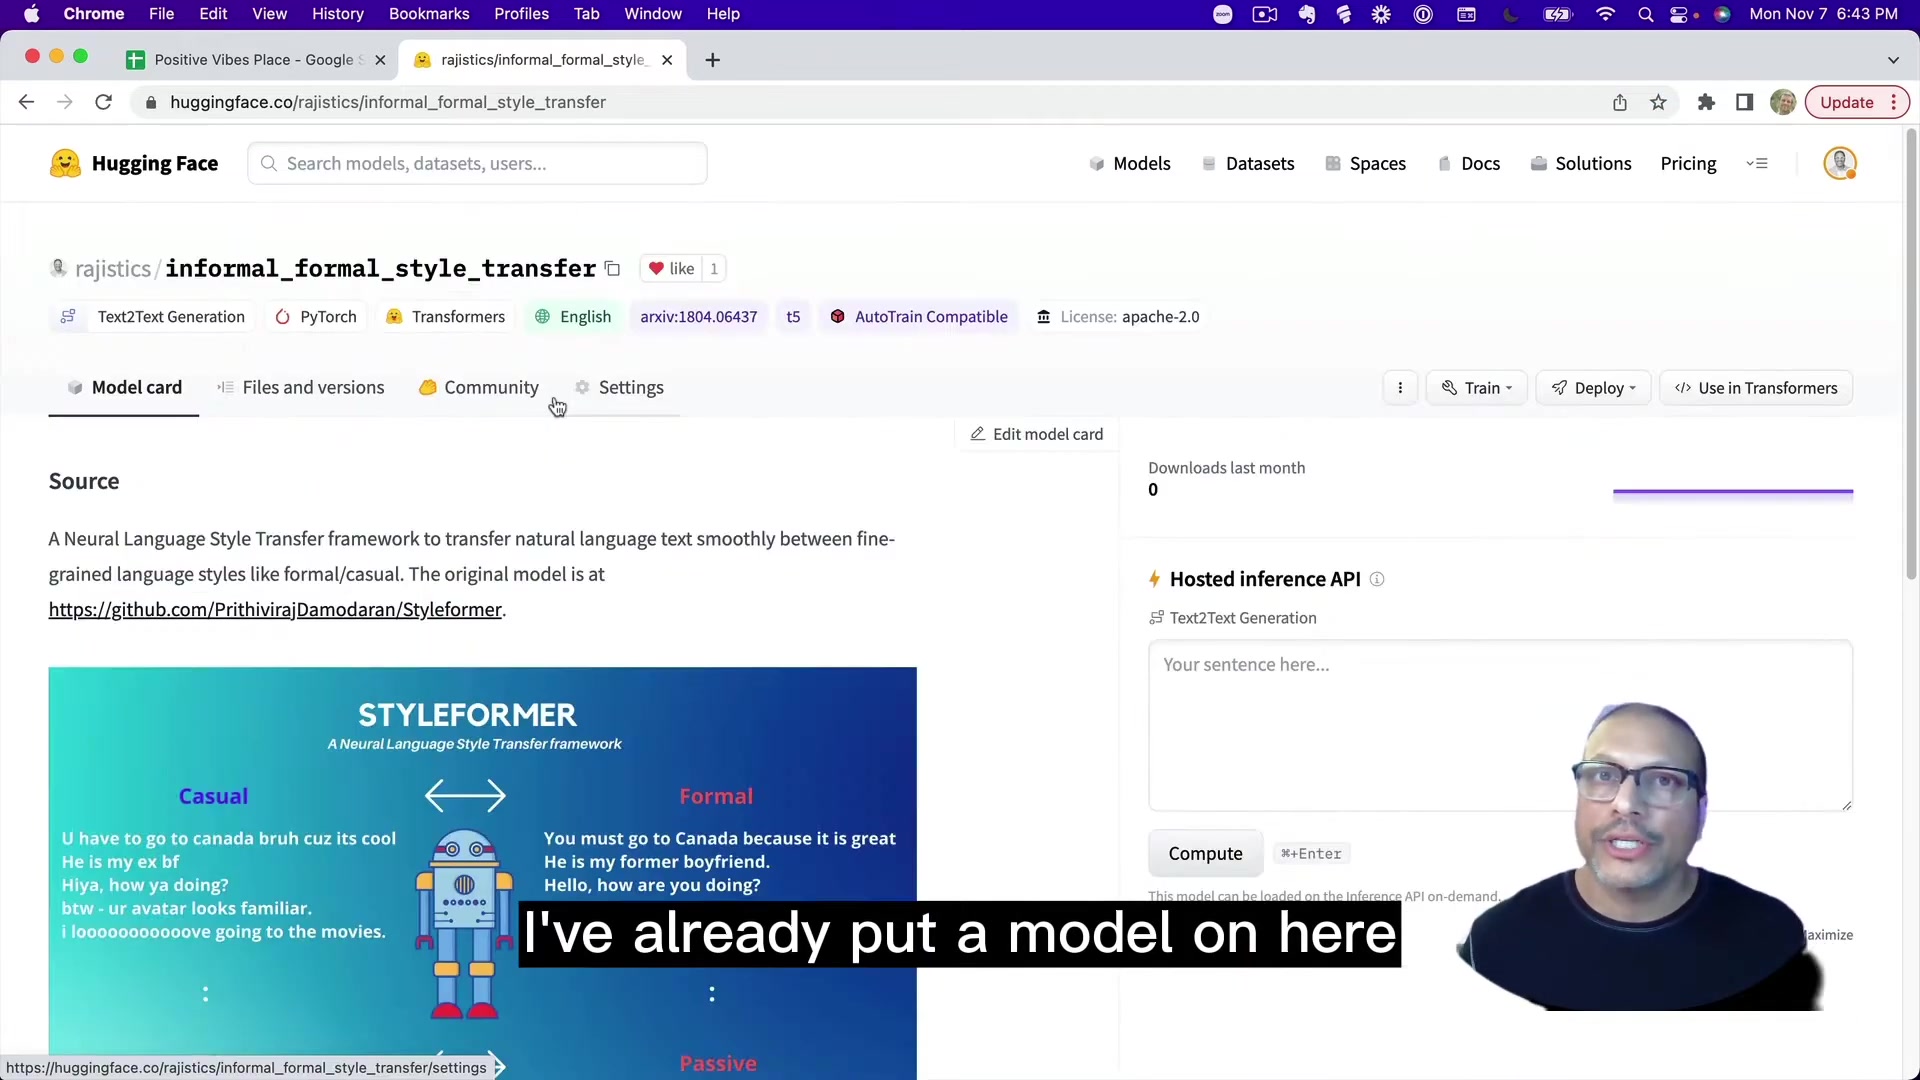
Task: Go to Datasets in the top nav
Action: (1248, 164)
